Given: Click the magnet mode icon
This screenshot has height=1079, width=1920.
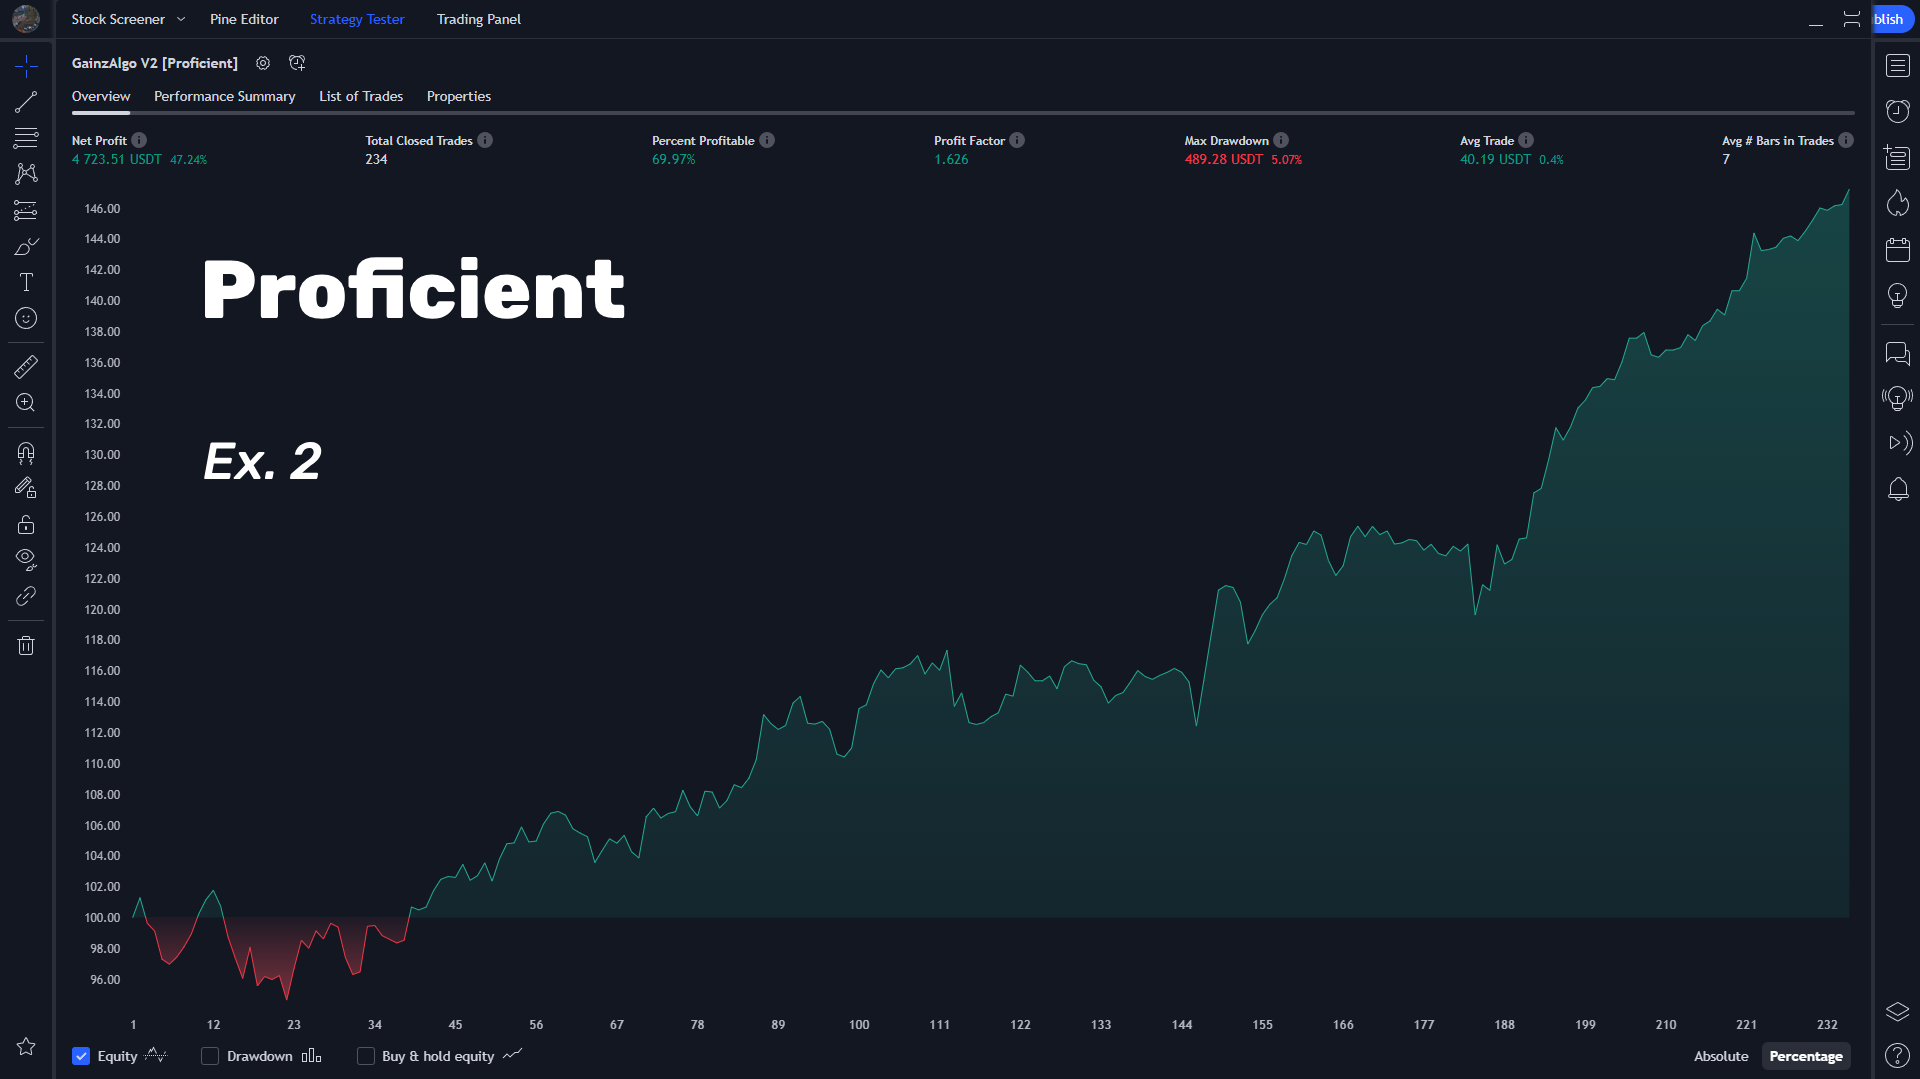Looking at the screenshot, I should 26,453.
